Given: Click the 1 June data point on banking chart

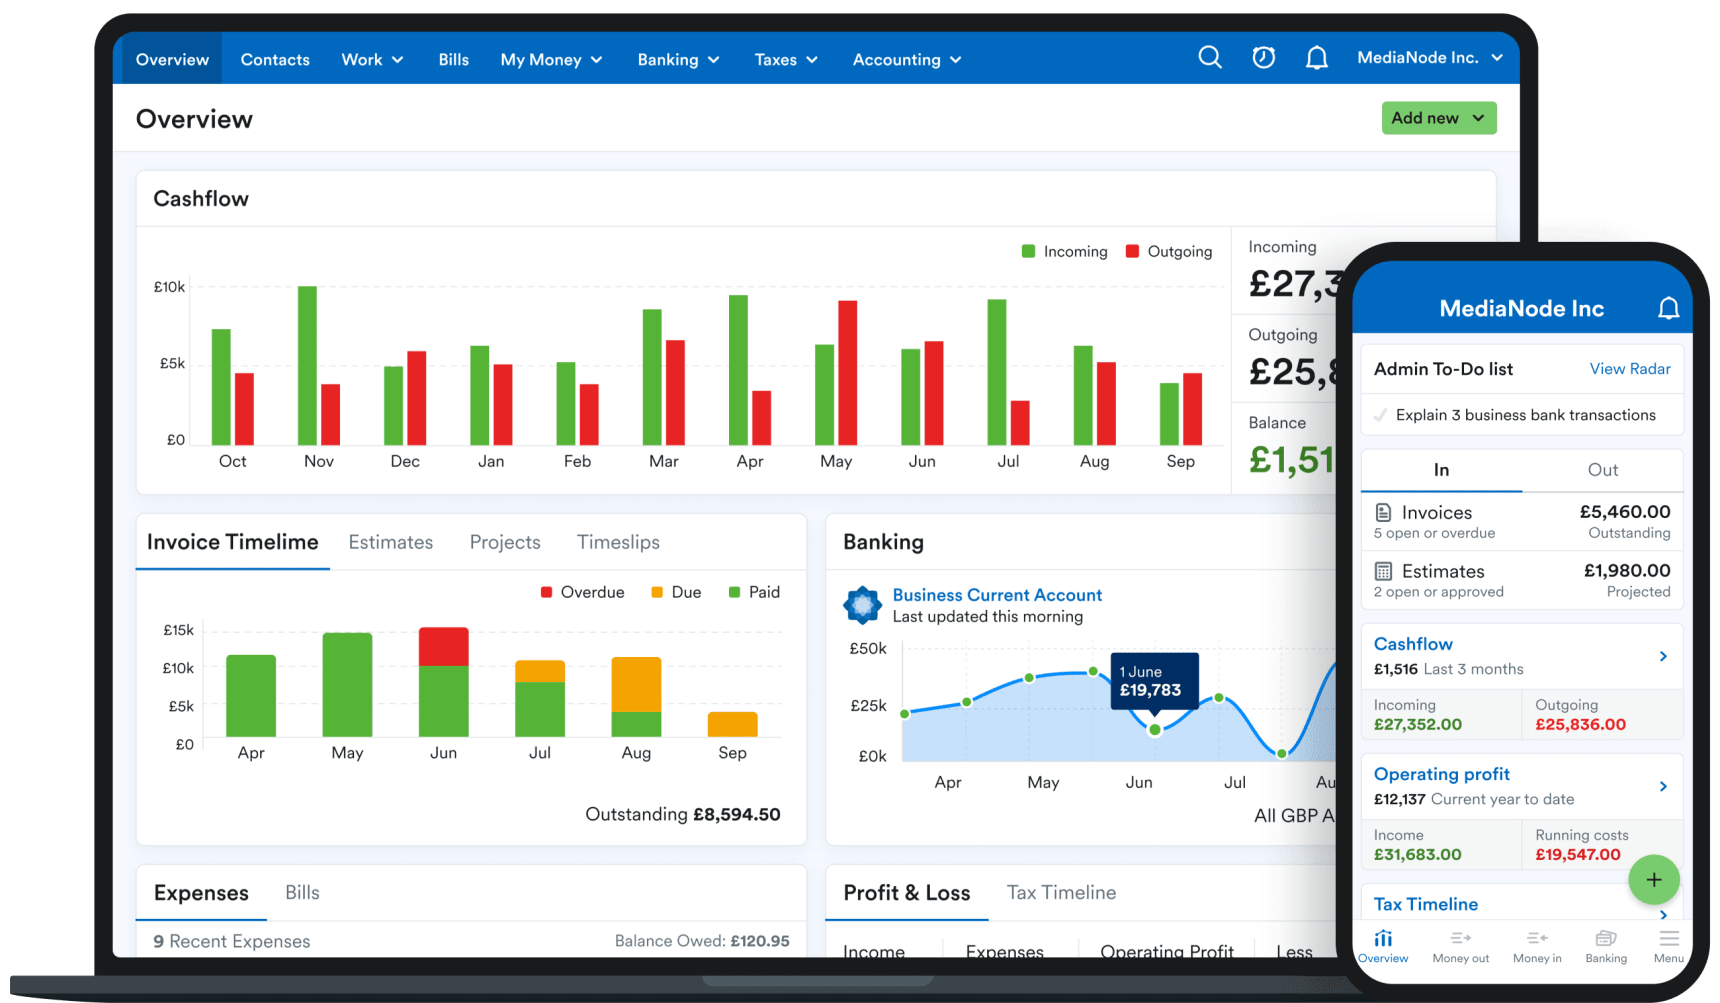Looking at the screenshot, I should tap(1155, 730).
